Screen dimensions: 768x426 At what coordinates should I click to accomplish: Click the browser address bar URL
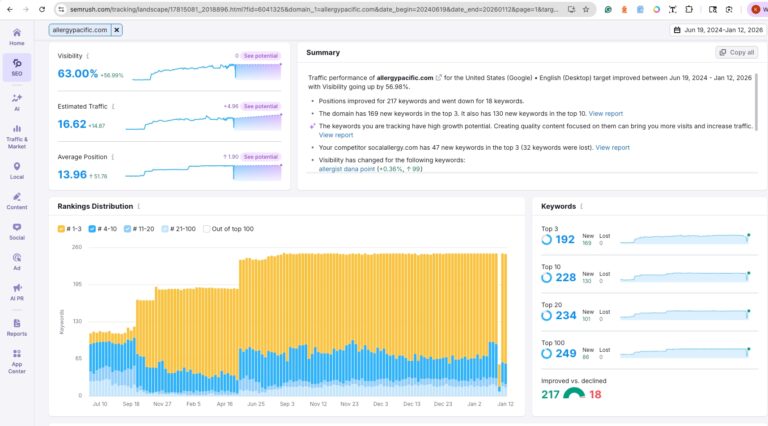(313, 9)
